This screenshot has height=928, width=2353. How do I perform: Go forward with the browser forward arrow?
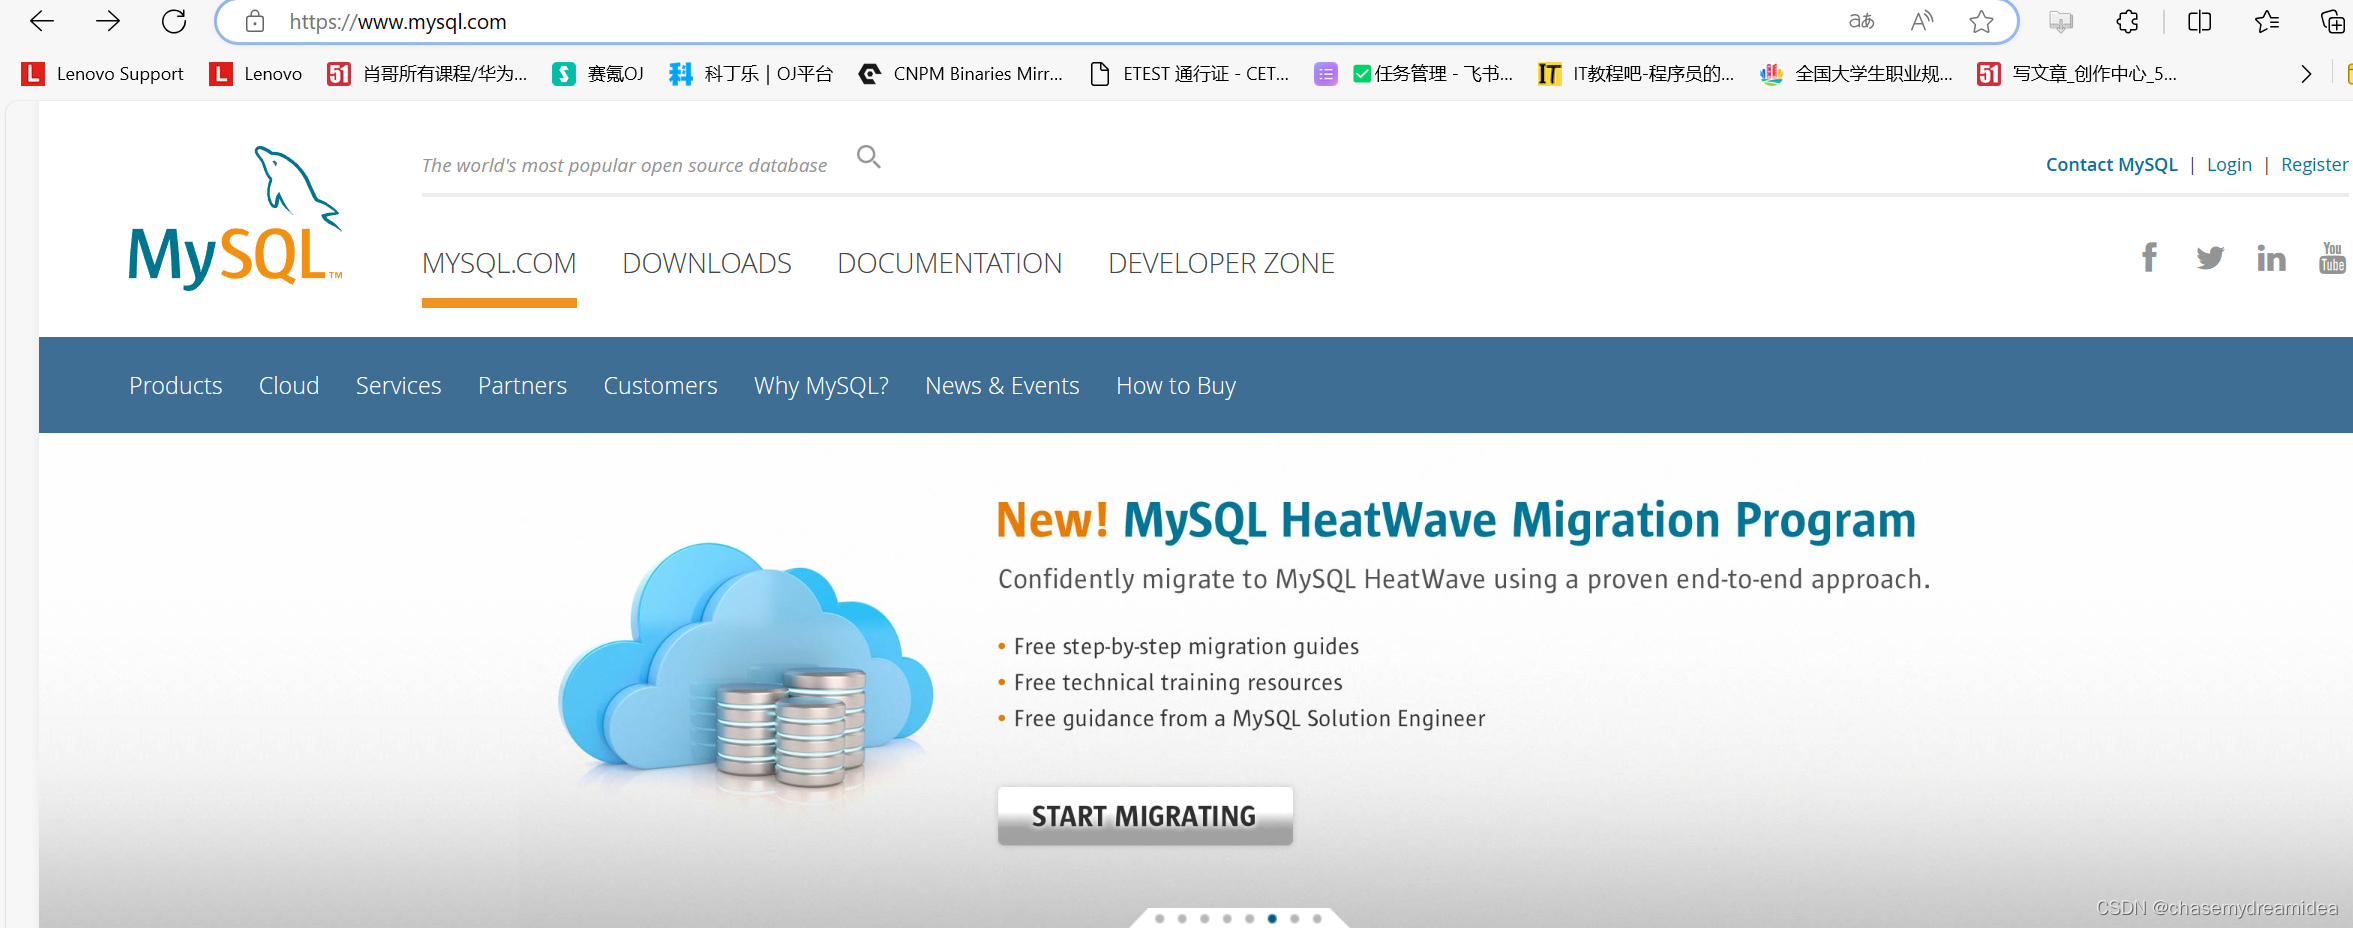(x=108, y=21)
